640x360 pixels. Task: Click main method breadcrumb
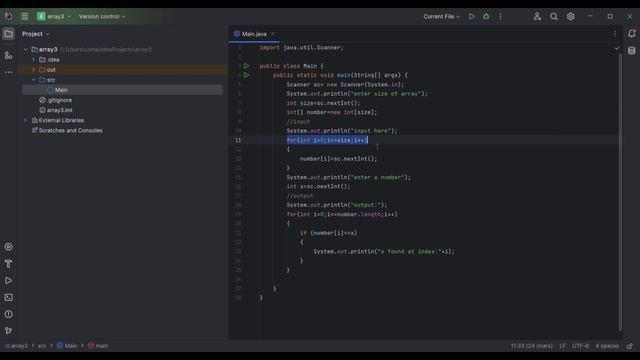(98, 346)
